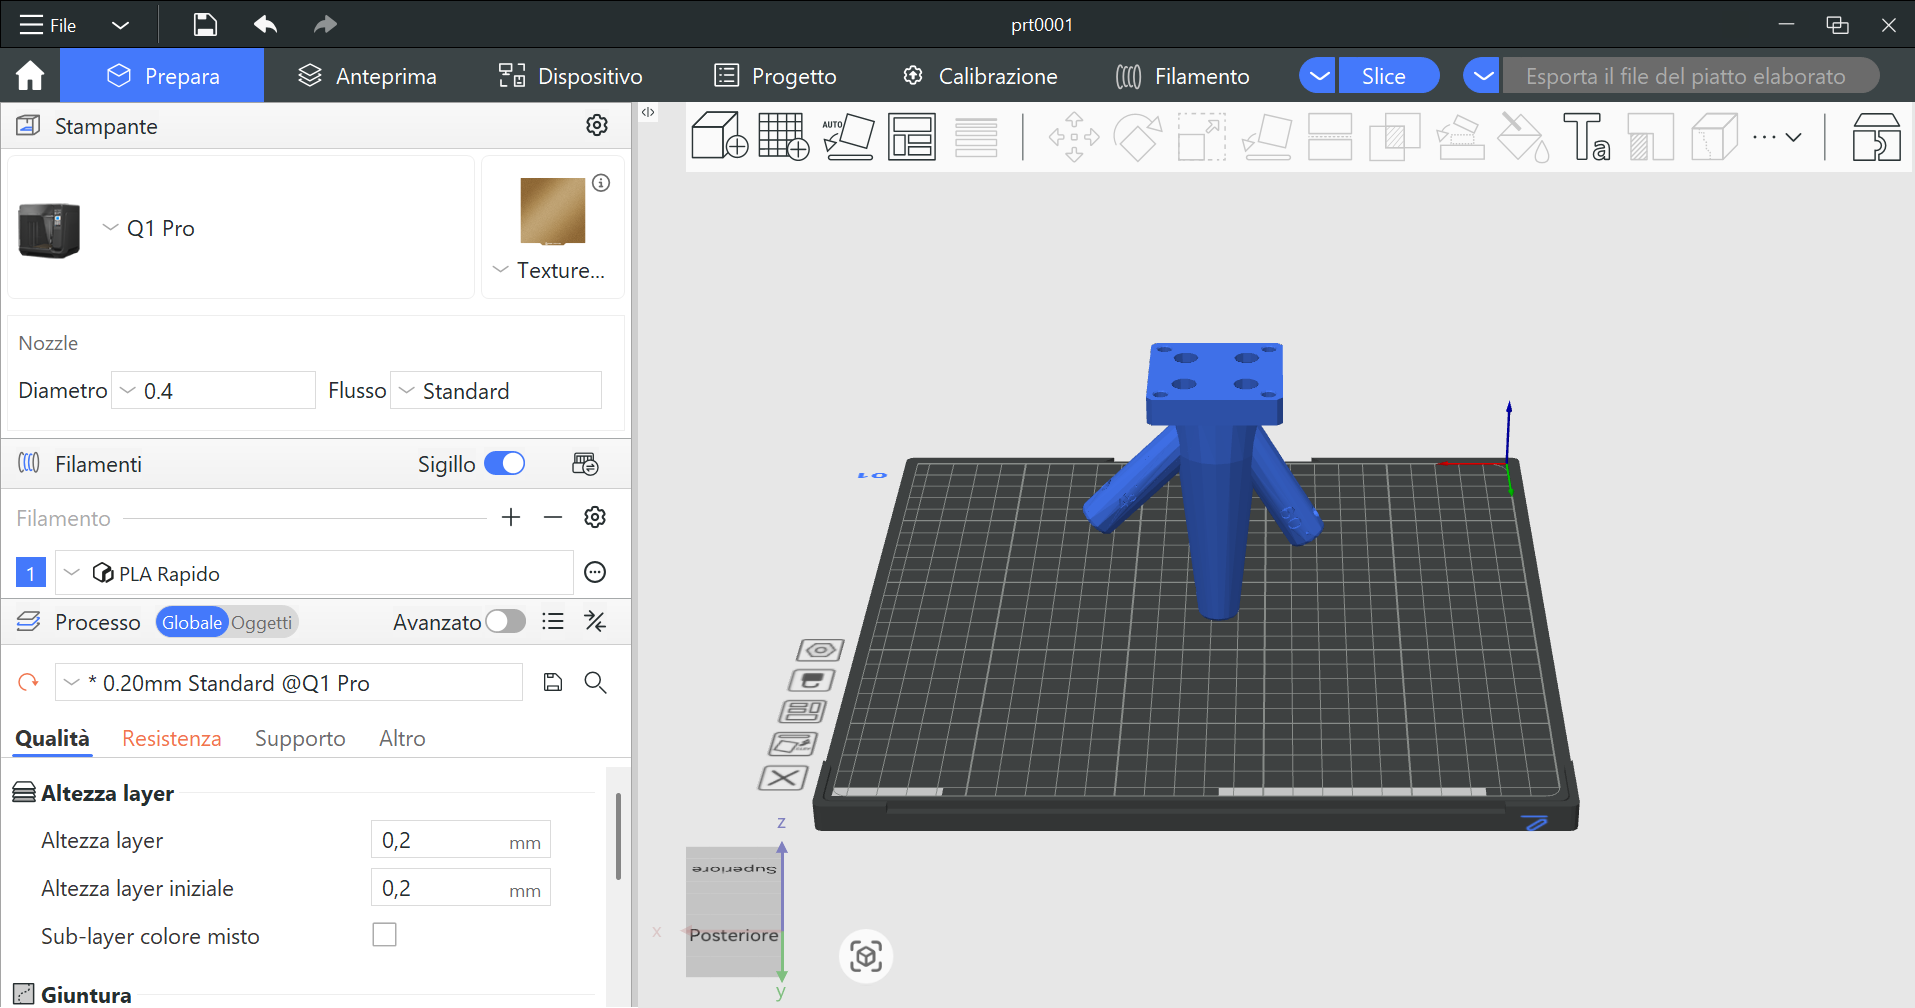Click the Prepara tab button
This screenshot has height=1008, width=1915.
162,76
